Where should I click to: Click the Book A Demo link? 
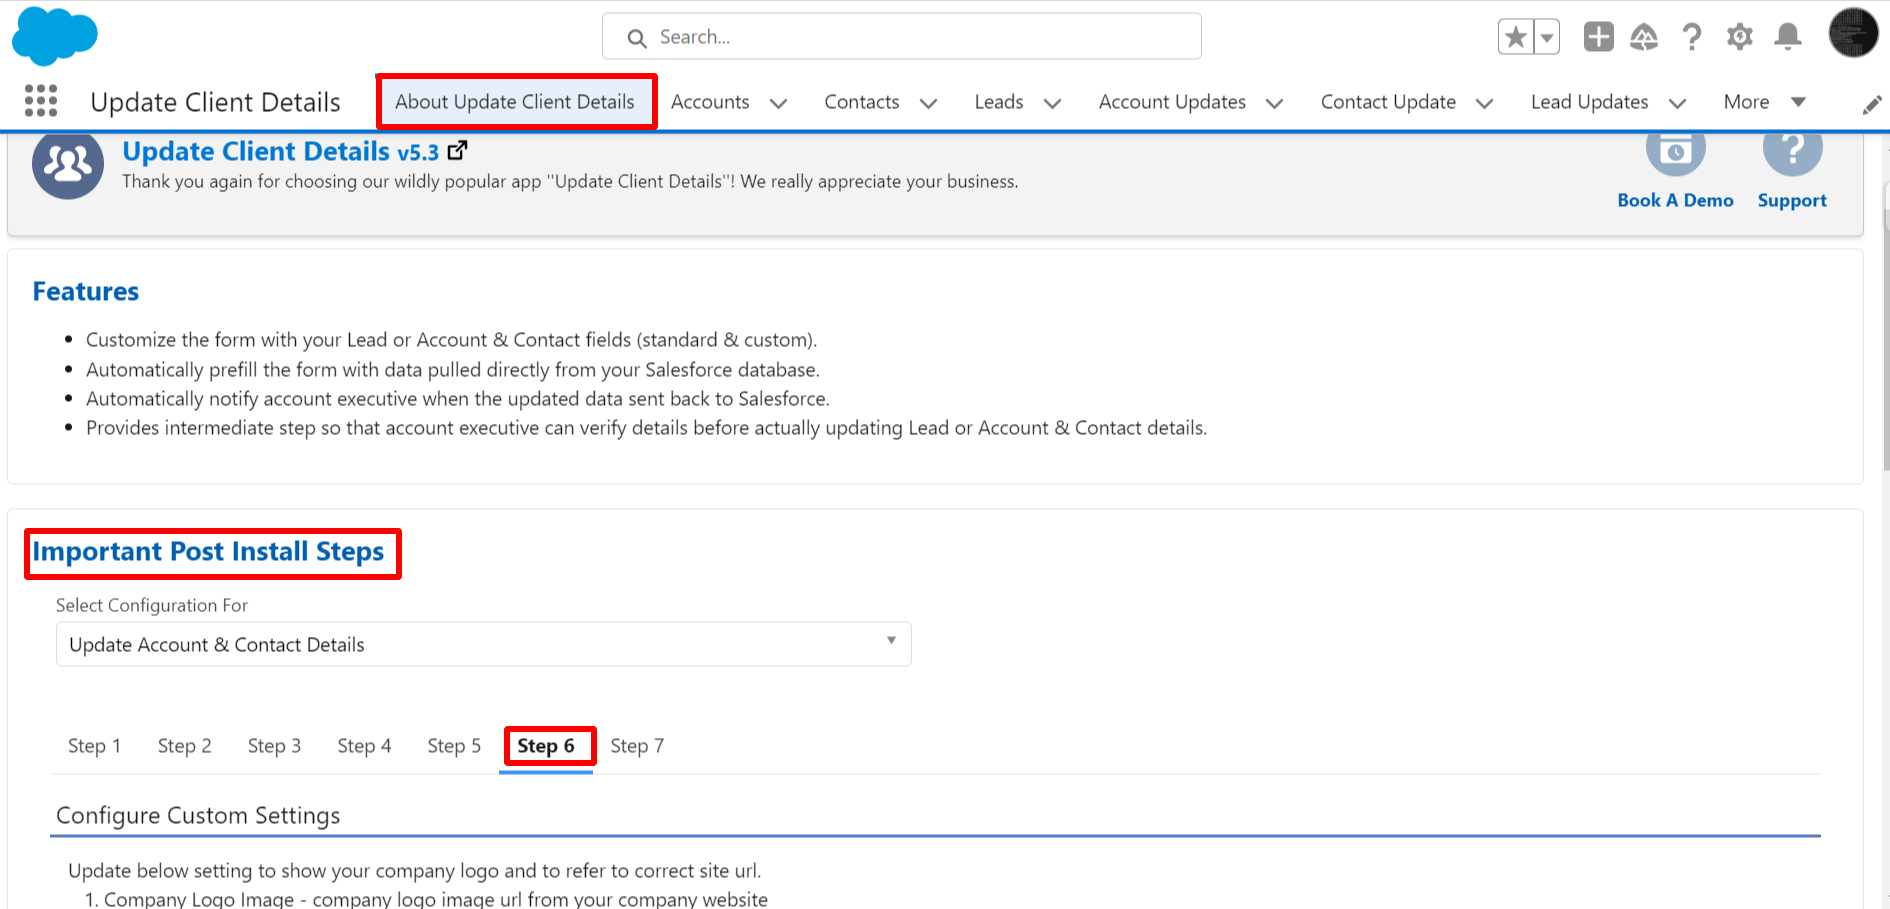tap(1675, 200)
